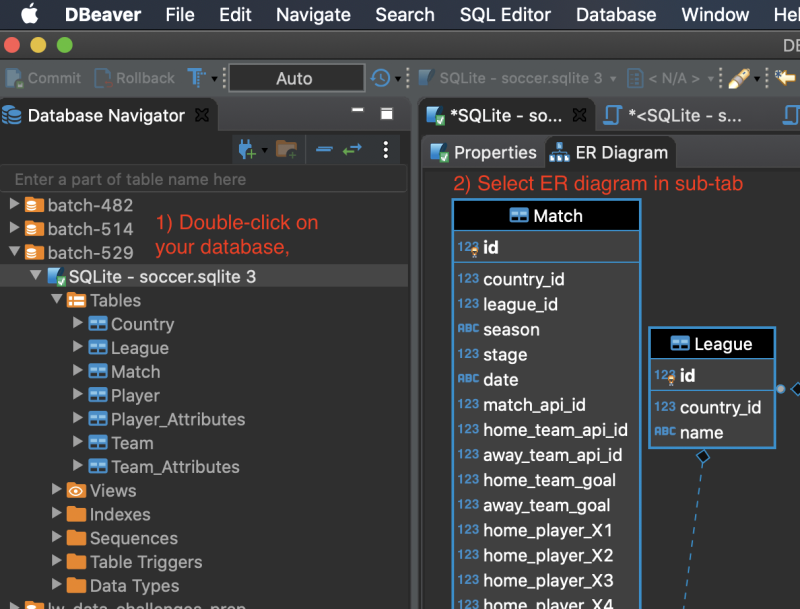Open the File menu

[x=180, y=15]
